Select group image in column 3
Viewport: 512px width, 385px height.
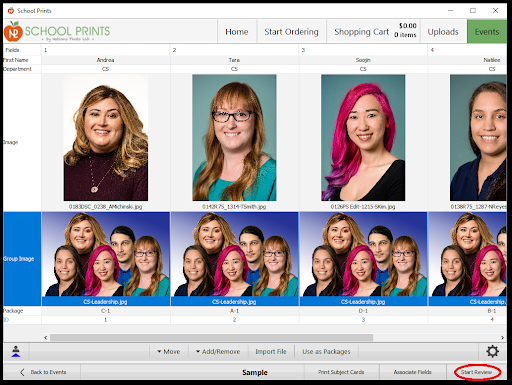pos(363,254)
